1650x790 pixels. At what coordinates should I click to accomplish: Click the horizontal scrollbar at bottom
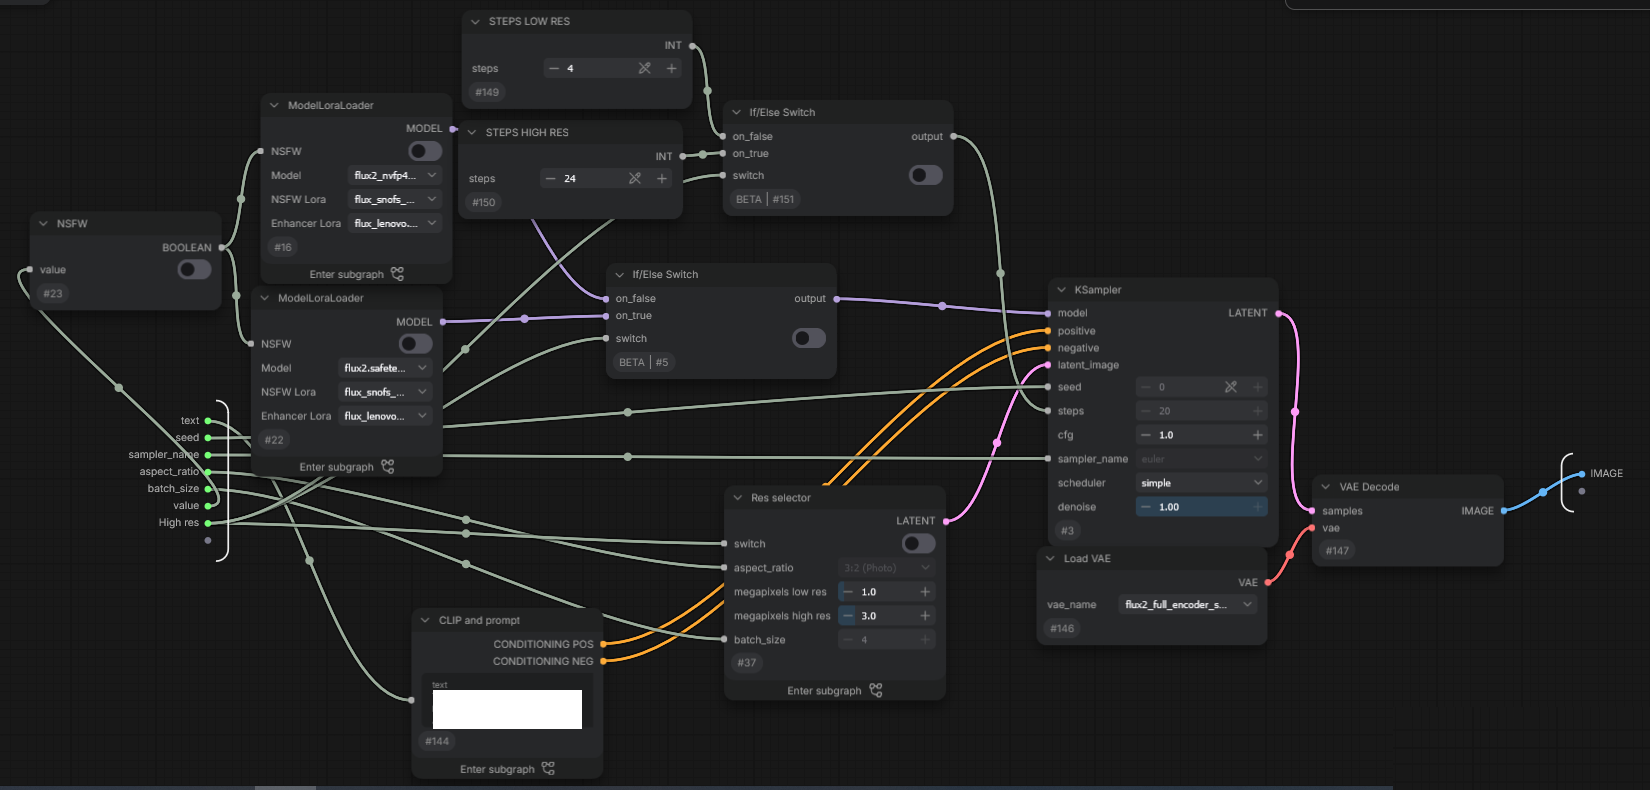coord(285,787)
